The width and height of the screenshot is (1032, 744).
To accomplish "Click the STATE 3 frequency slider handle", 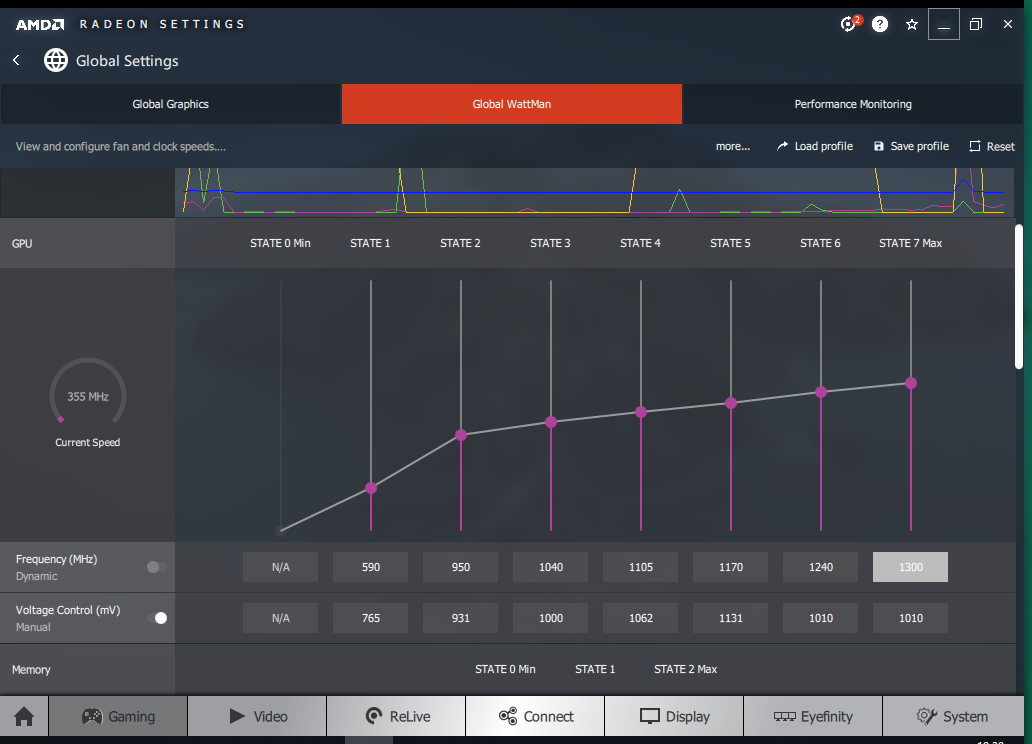I will point(551,421).
